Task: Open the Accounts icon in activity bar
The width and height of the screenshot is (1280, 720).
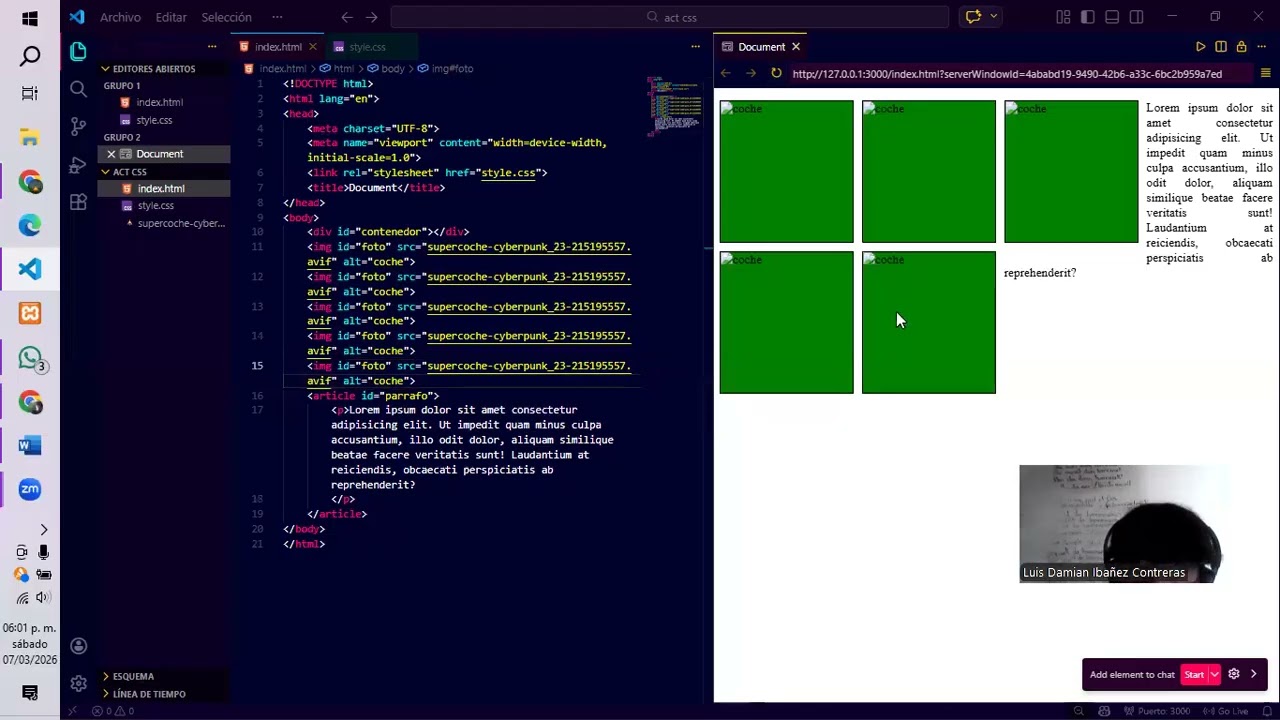Action: click(78, 646)
